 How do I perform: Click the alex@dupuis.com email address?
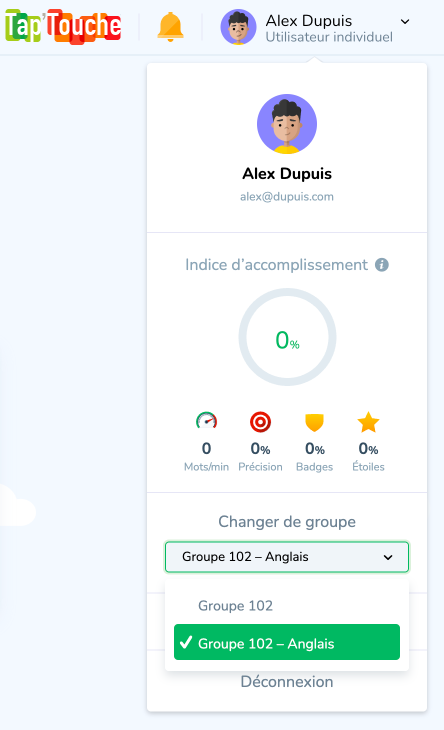click(287, 196)
